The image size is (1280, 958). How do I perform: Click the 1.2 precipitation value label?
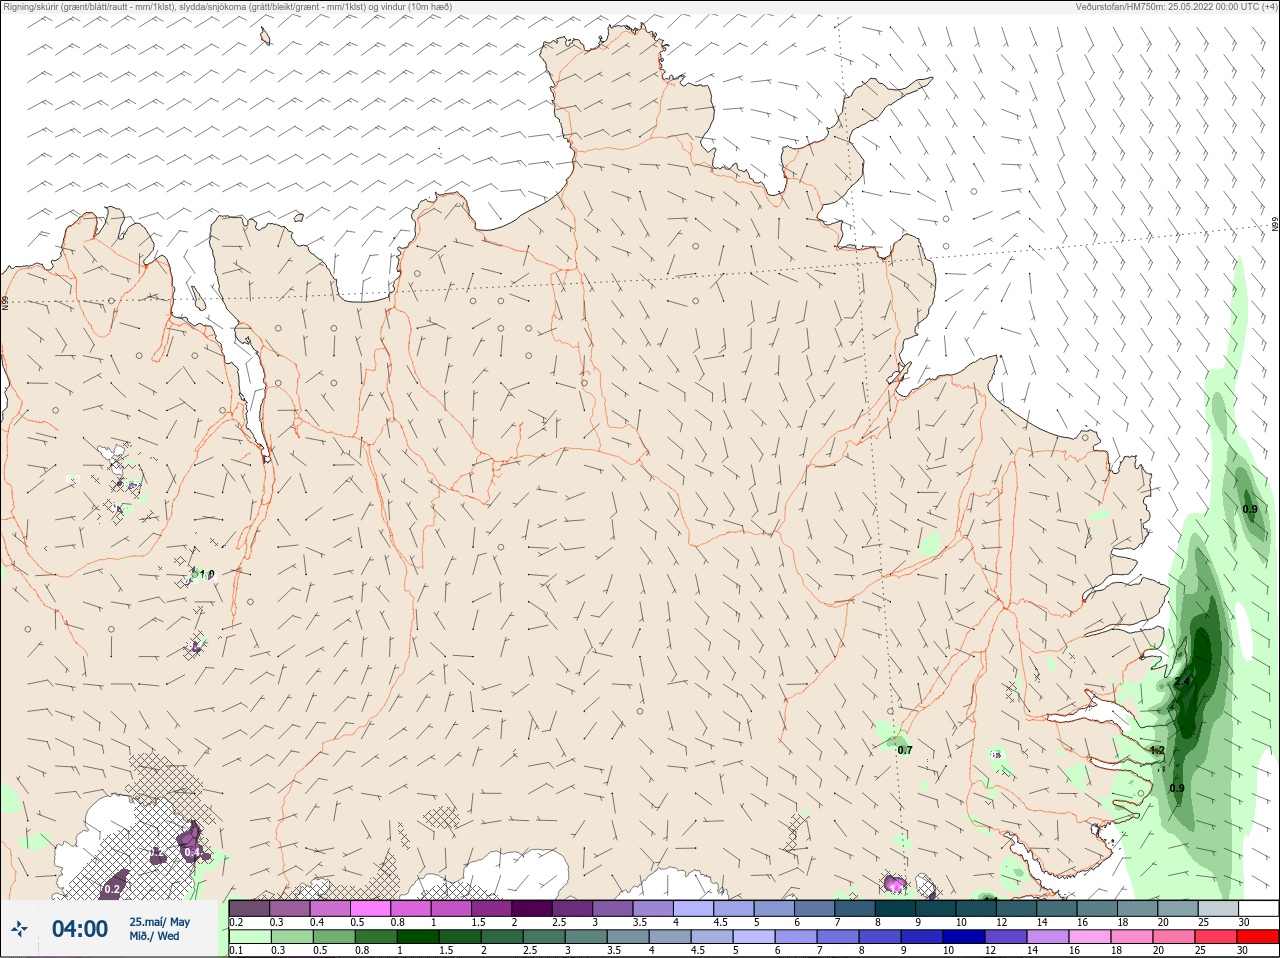pyautogui.click(x=1157, y=750)
